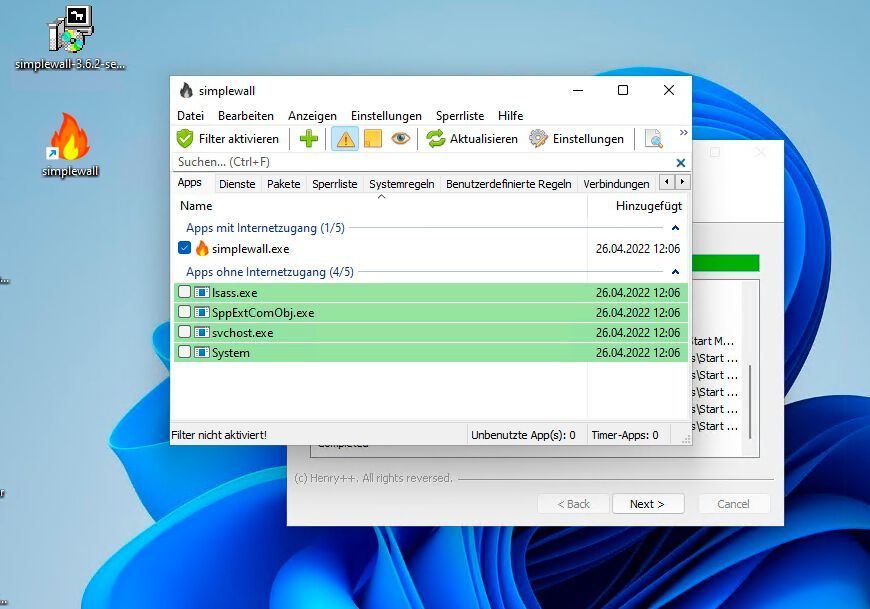Viewport: 870px width, 609px height.
Task: Check the checkbox next to lsass.exe
Action: pos(184,292)
